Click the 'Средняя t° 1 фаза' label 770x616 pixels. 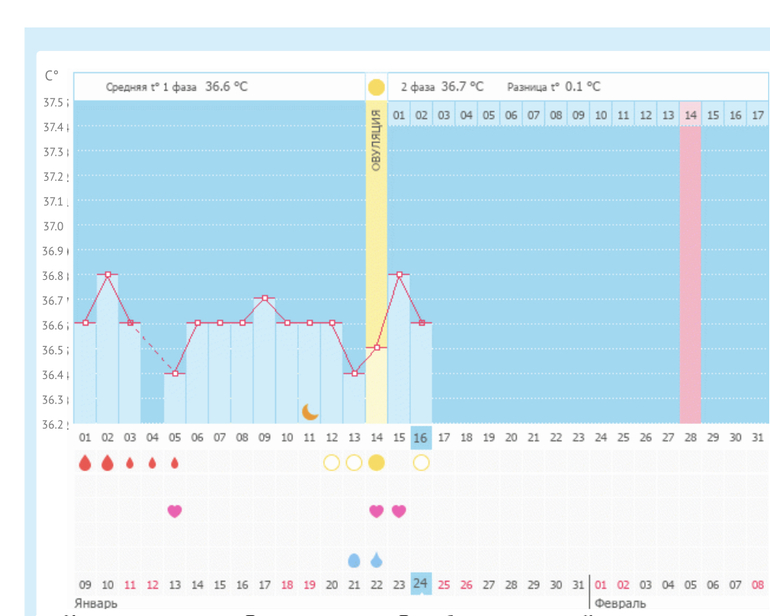click(152, 87)
